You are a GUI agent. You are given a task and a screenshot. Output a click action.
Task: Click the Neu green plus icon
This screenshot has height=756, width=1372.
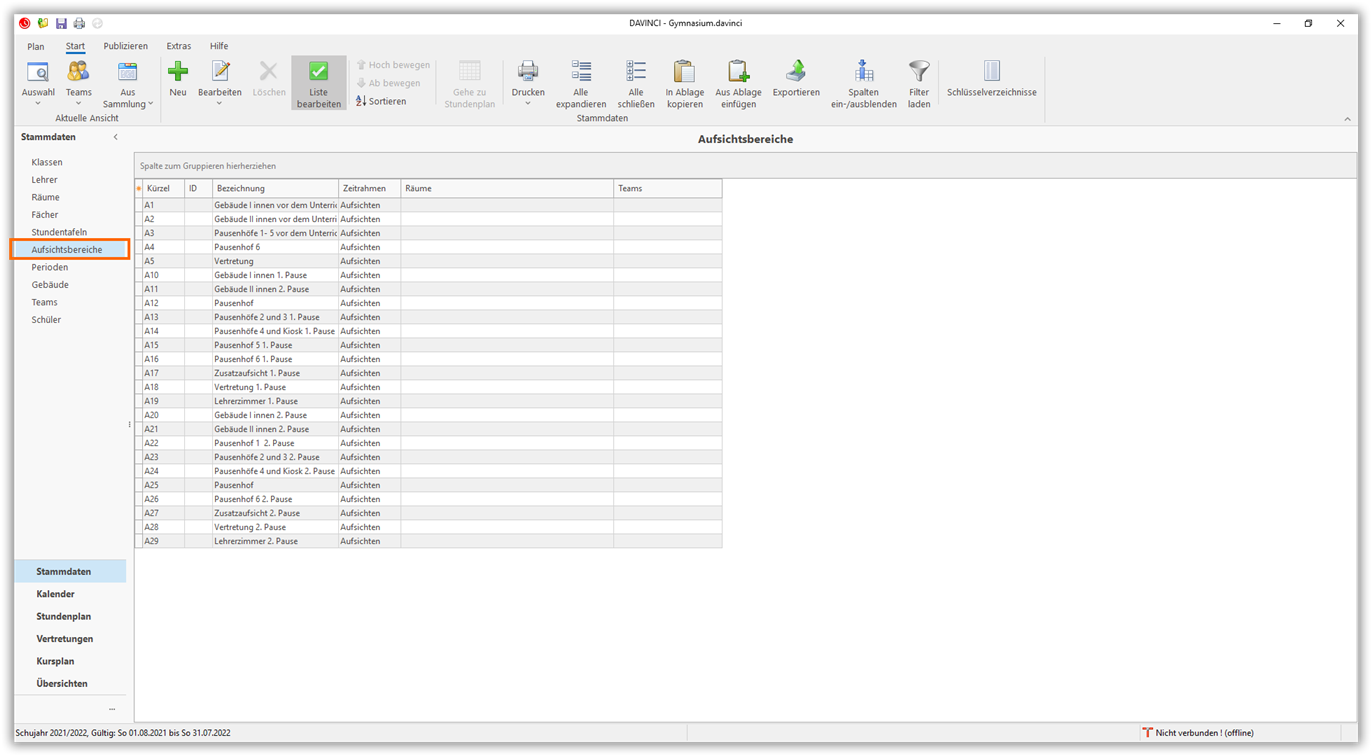pos(178,72)
